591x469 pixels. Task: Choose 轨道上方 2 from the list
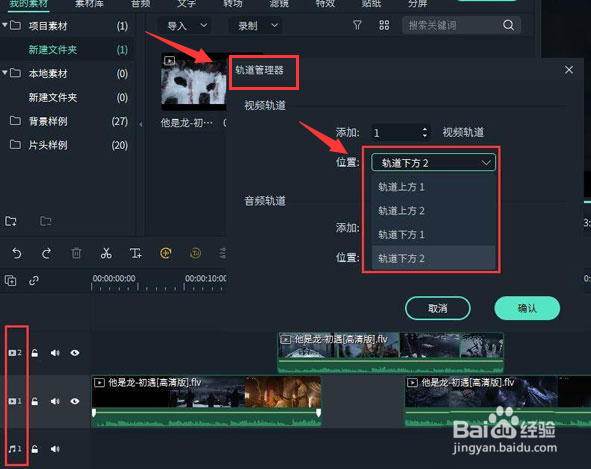coord(433,210)
